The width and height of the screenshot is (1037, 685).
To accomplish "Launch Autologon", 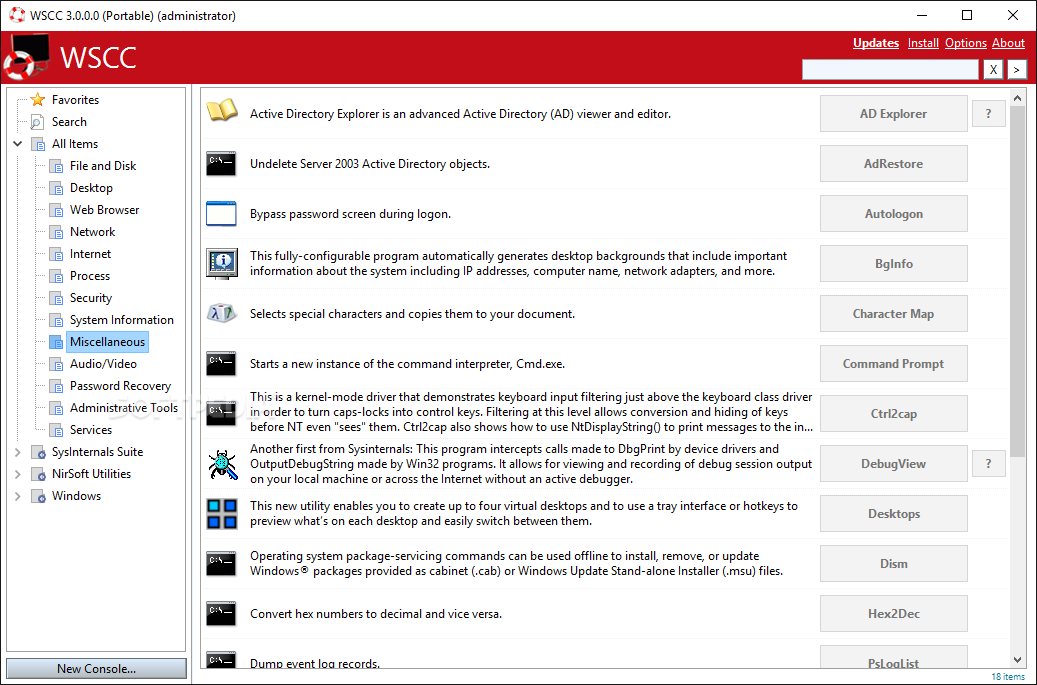I will pyautogui.click(x=893, y=214).
